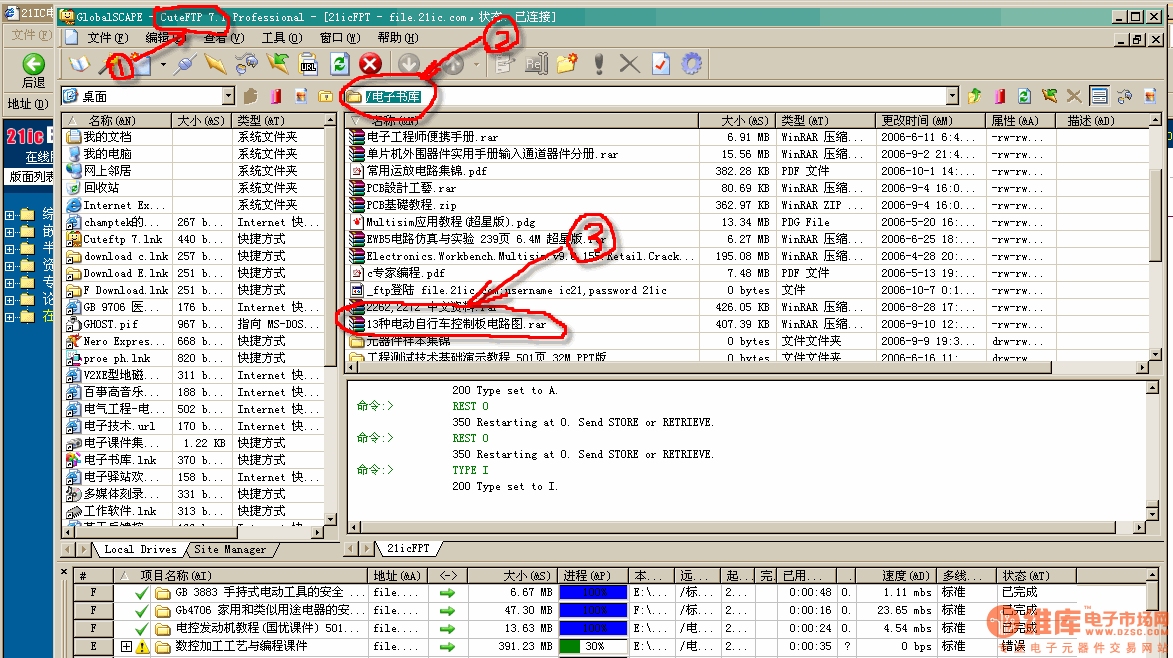Switch to the Site Manager tab

pyautogui.click(x=230, y=549)
